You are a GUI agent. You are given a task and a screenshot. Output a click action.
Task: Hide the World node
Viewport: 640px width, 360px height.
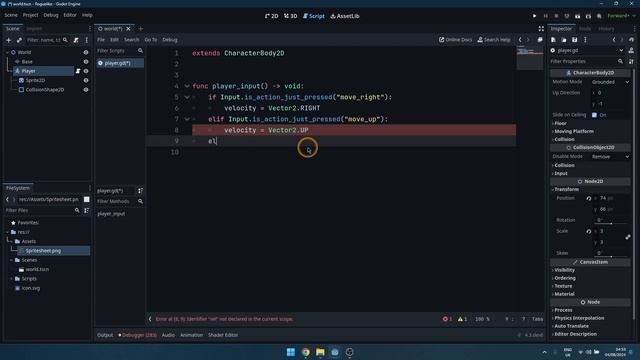point(86,52)
